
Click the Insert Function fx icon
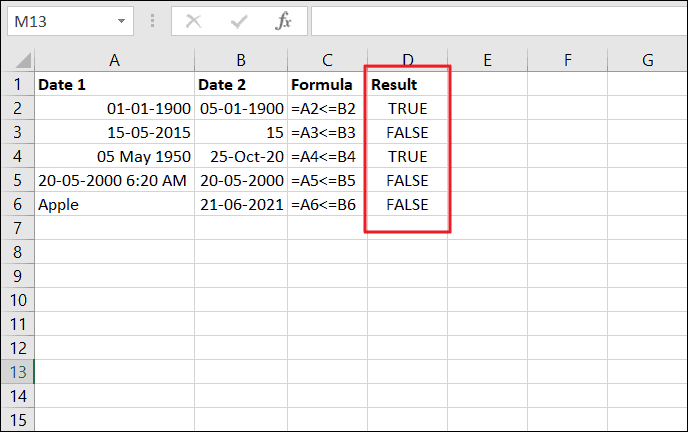click(x=283, y=20)
